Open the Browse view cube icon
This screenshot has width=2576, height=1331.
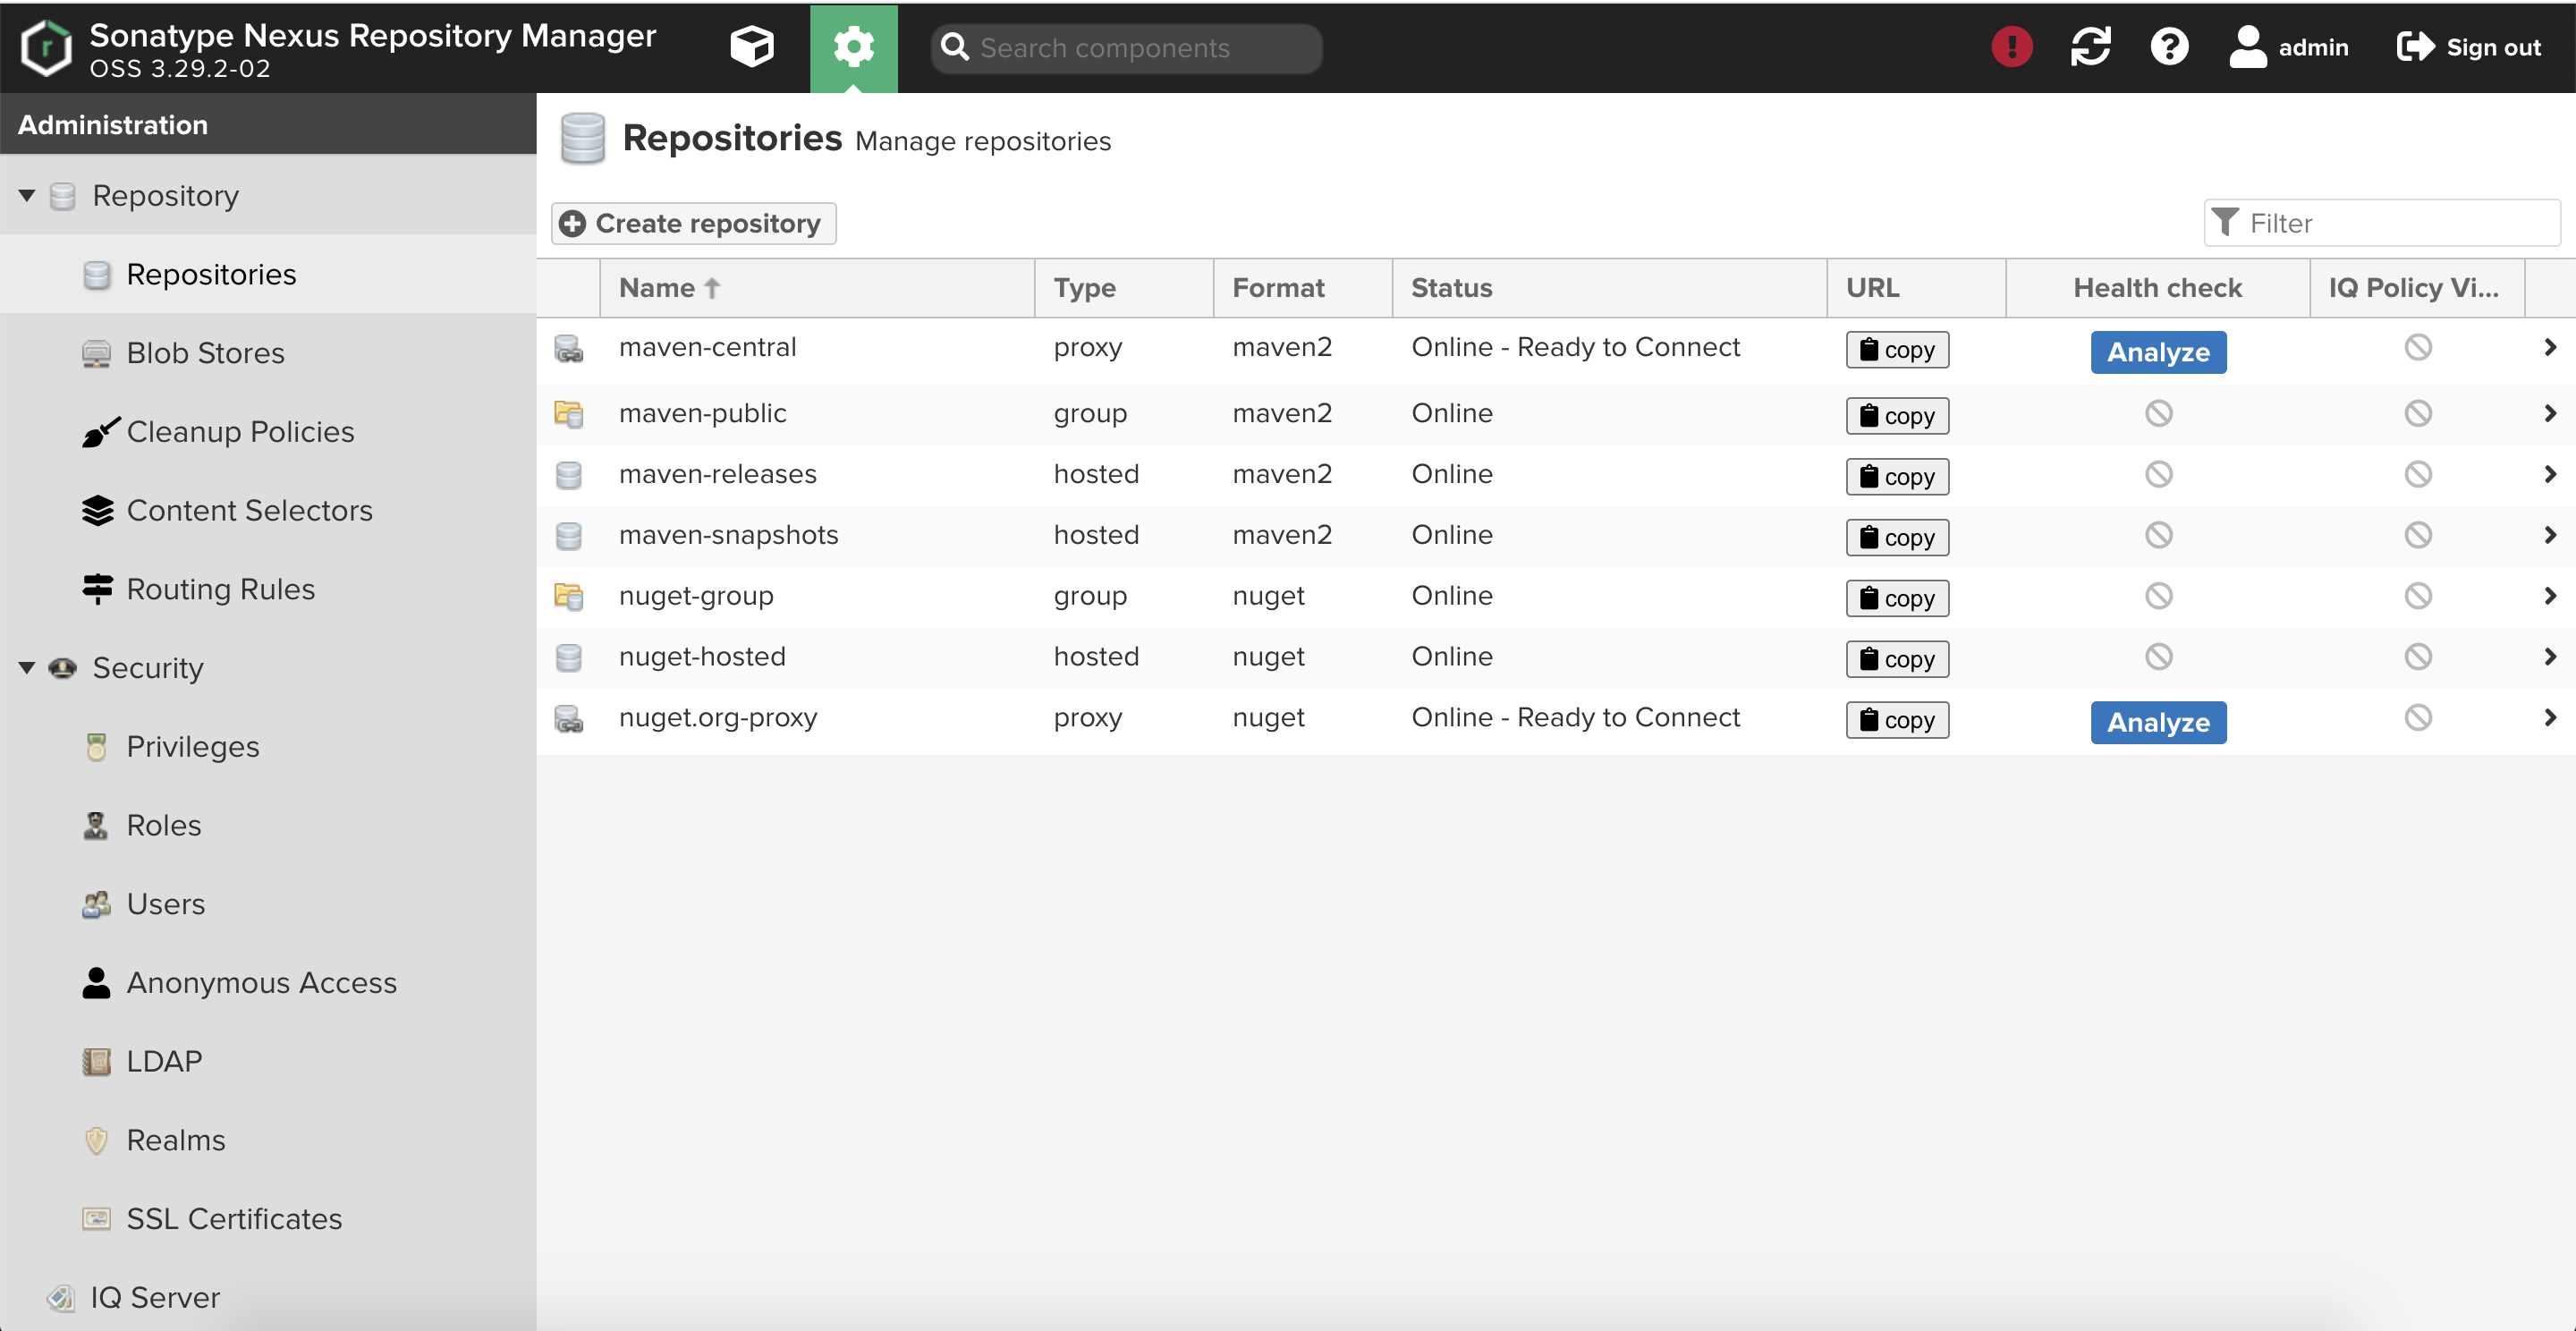pos(751,47)
